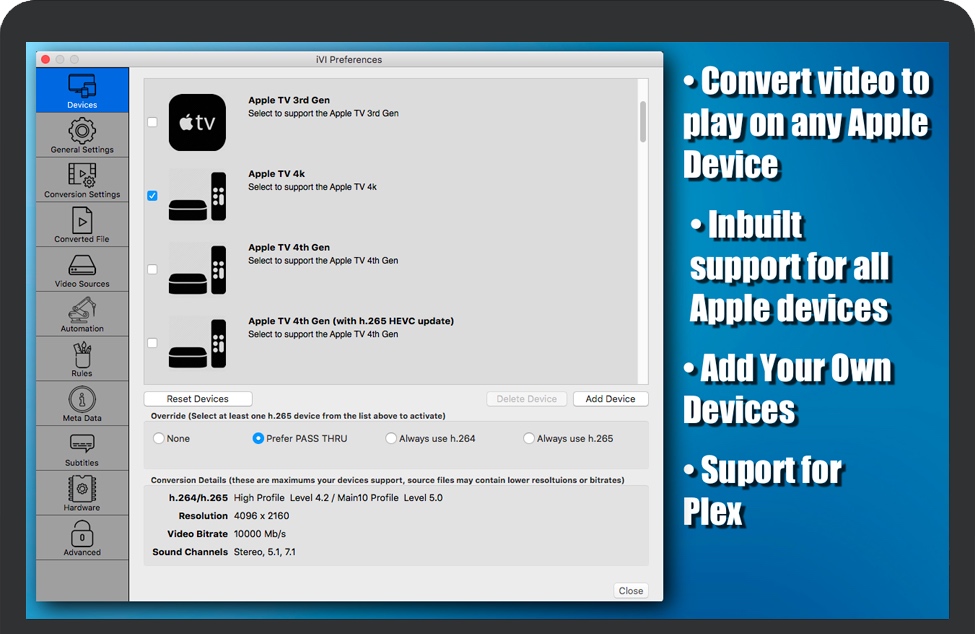
Task: Open the Conversion Settings pane icon
Action: tap(82, 176)
